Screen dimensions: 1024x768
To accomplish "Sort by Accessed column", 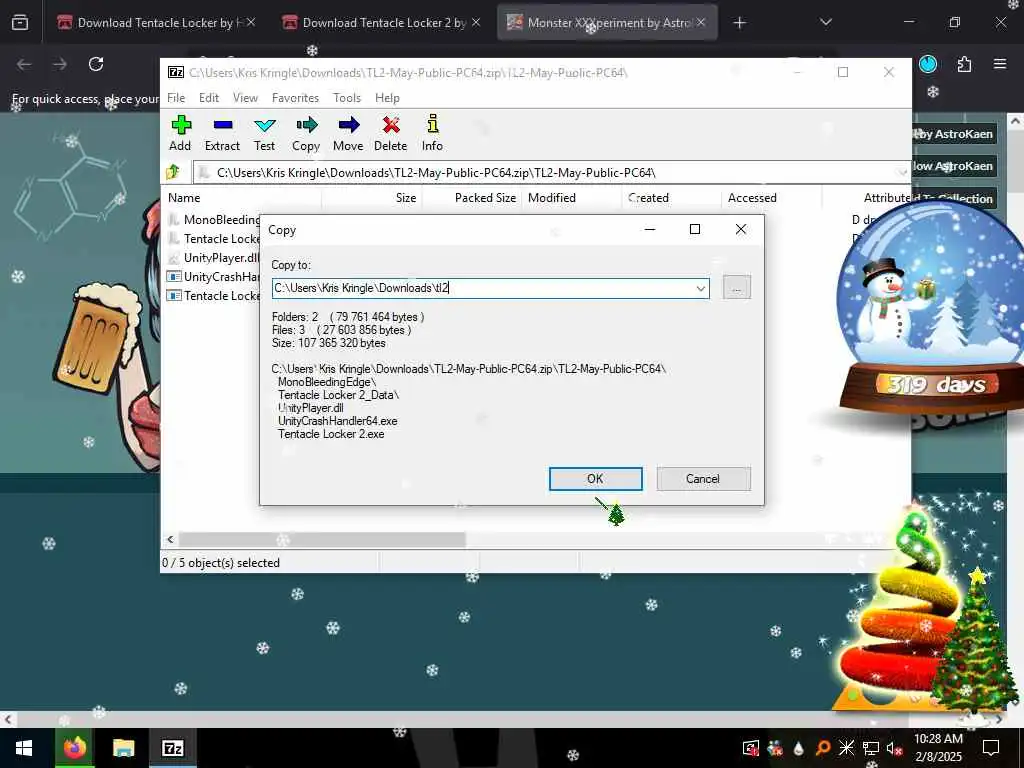I will click(771, 198).
